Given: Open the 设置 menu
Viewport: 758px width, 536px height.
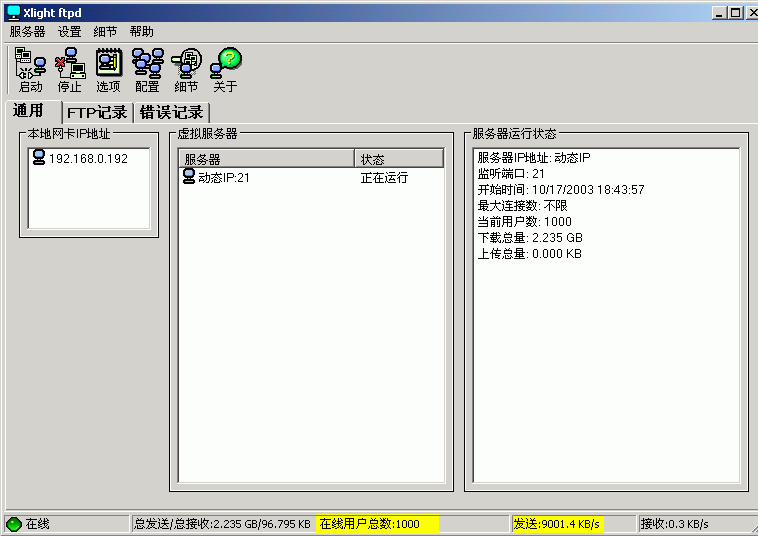Looking at the screenshot, I should (70, 32).
